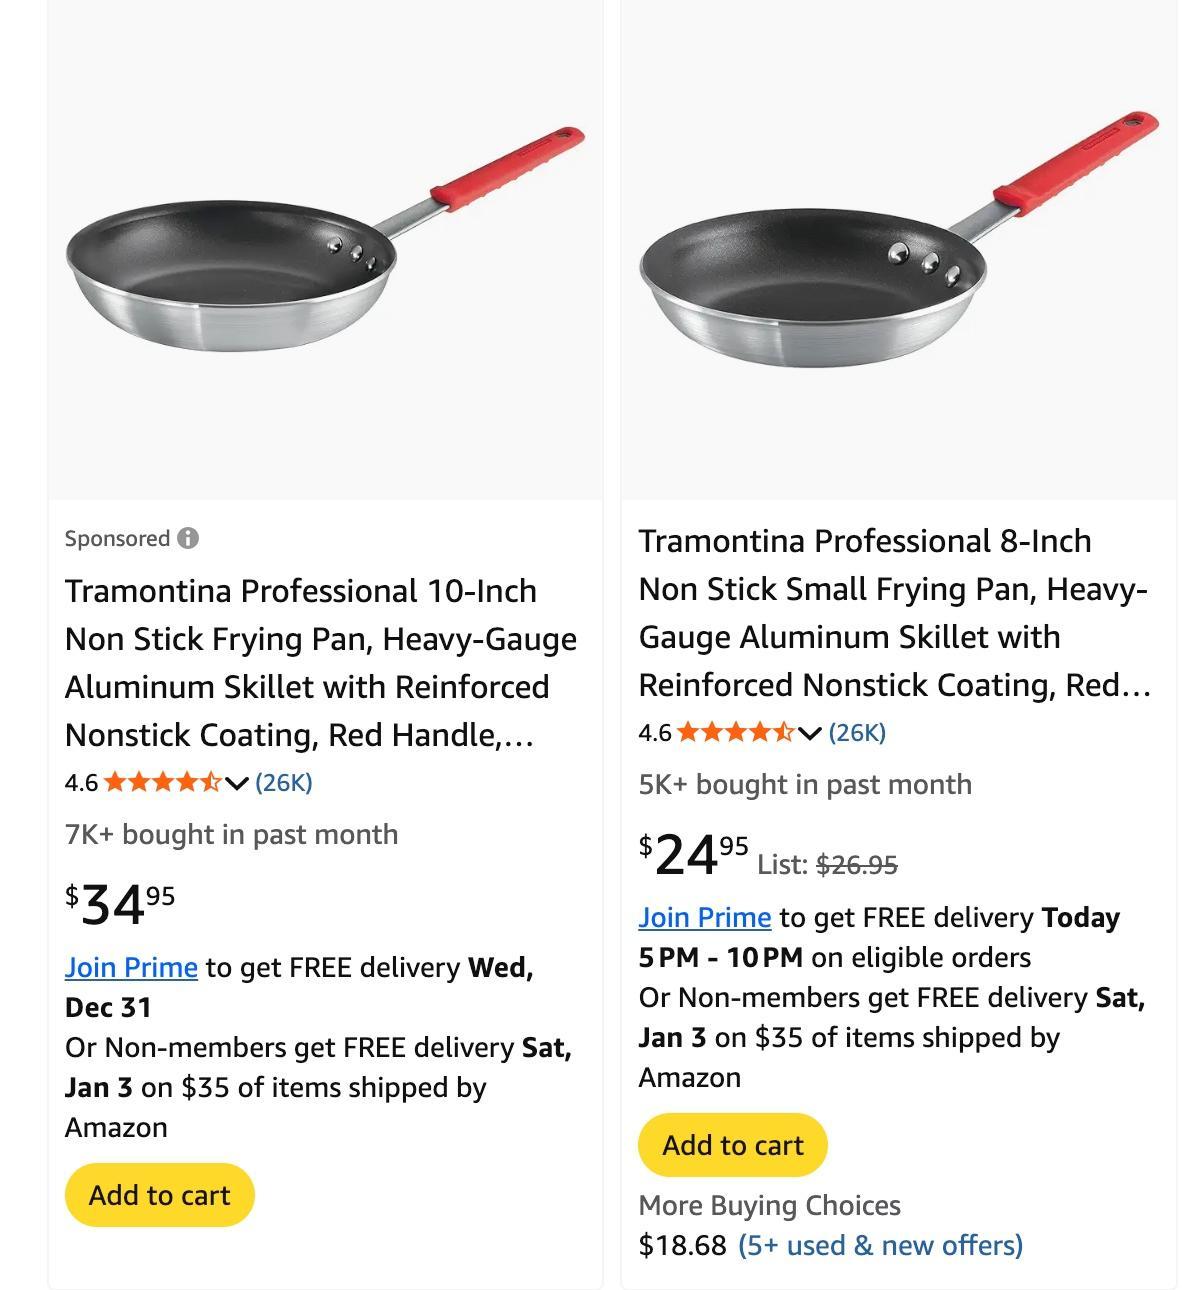Open the 26K reviews for 8-Inch pan
Image resolution: width=1194 pixels, height=1290 pixels.
857,732
